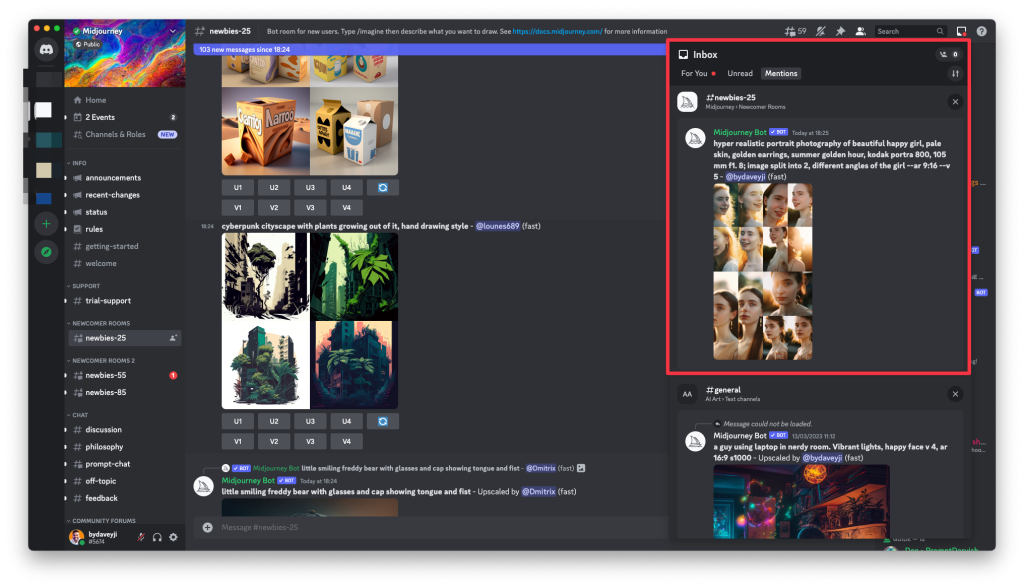Open cyberpunk cityscape image grid thumbnail
Screen dimensions: 1024x588
310,321
